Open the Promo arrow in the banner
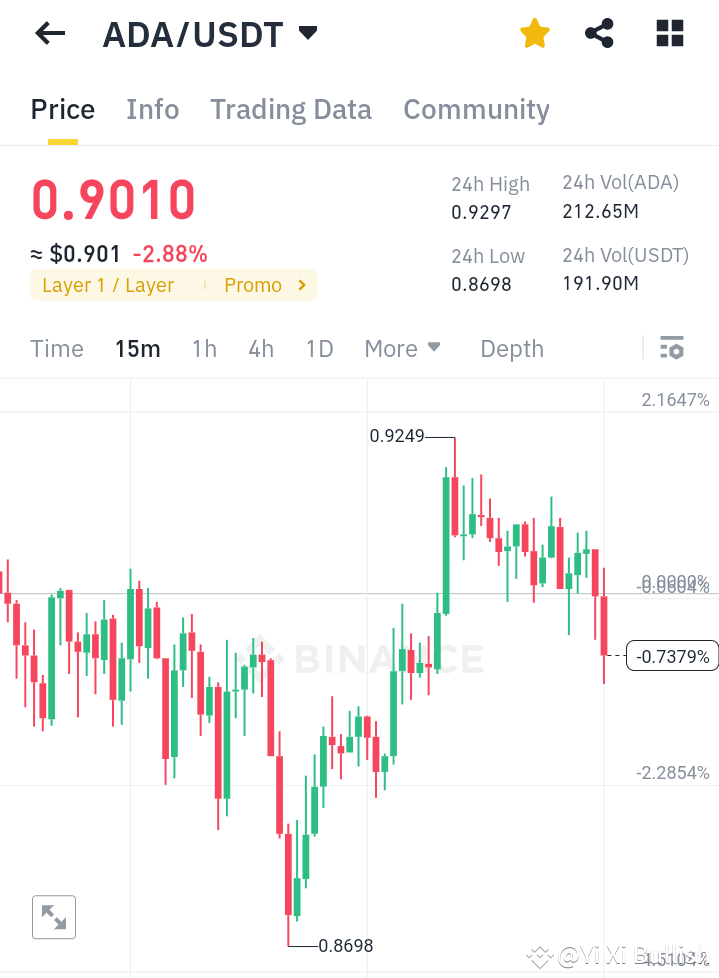The height and width of the screenshot is (978, 719). point(300,285)
